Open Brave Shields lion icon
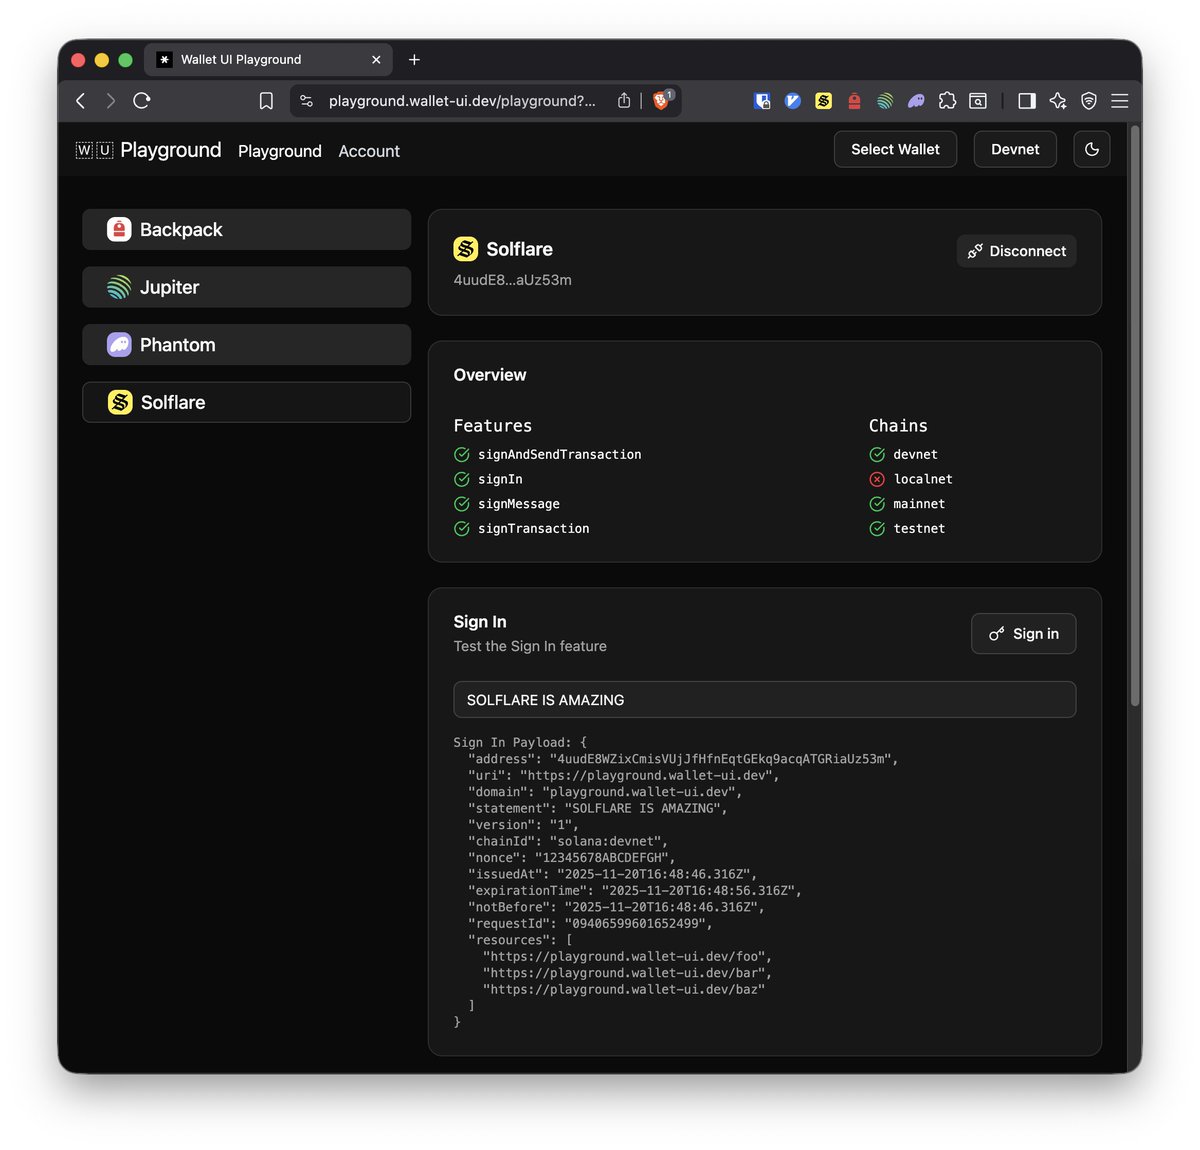 661,100
